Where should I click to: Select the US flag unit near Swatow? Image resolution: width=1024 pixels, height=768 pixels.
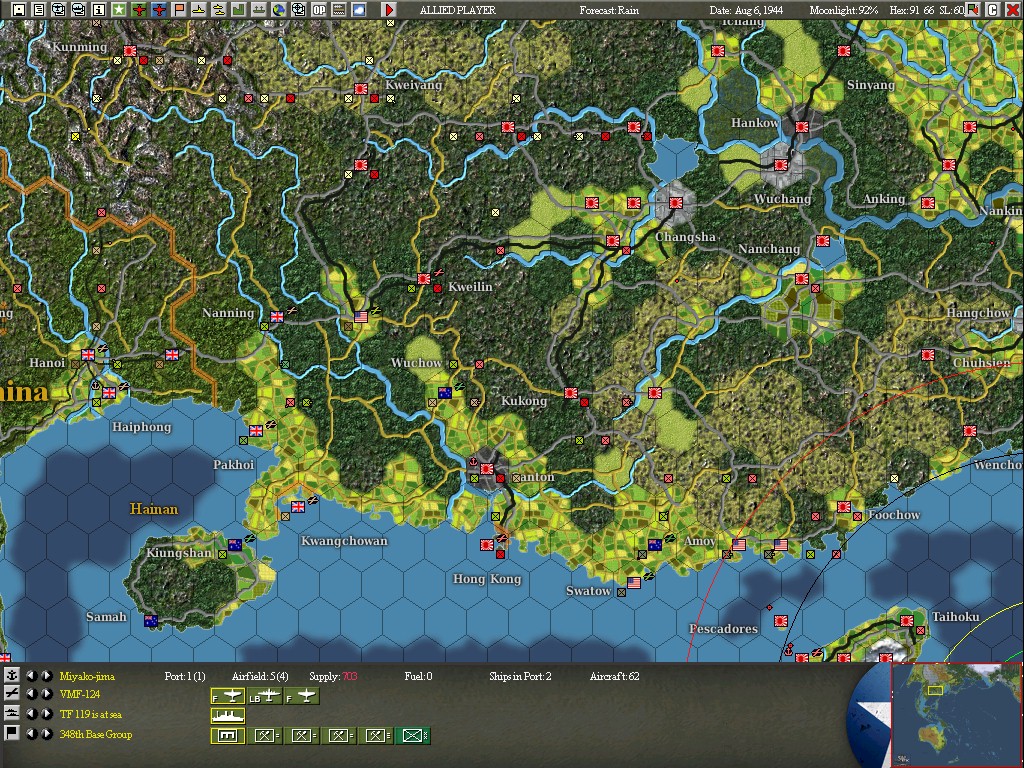click(633, 583)
